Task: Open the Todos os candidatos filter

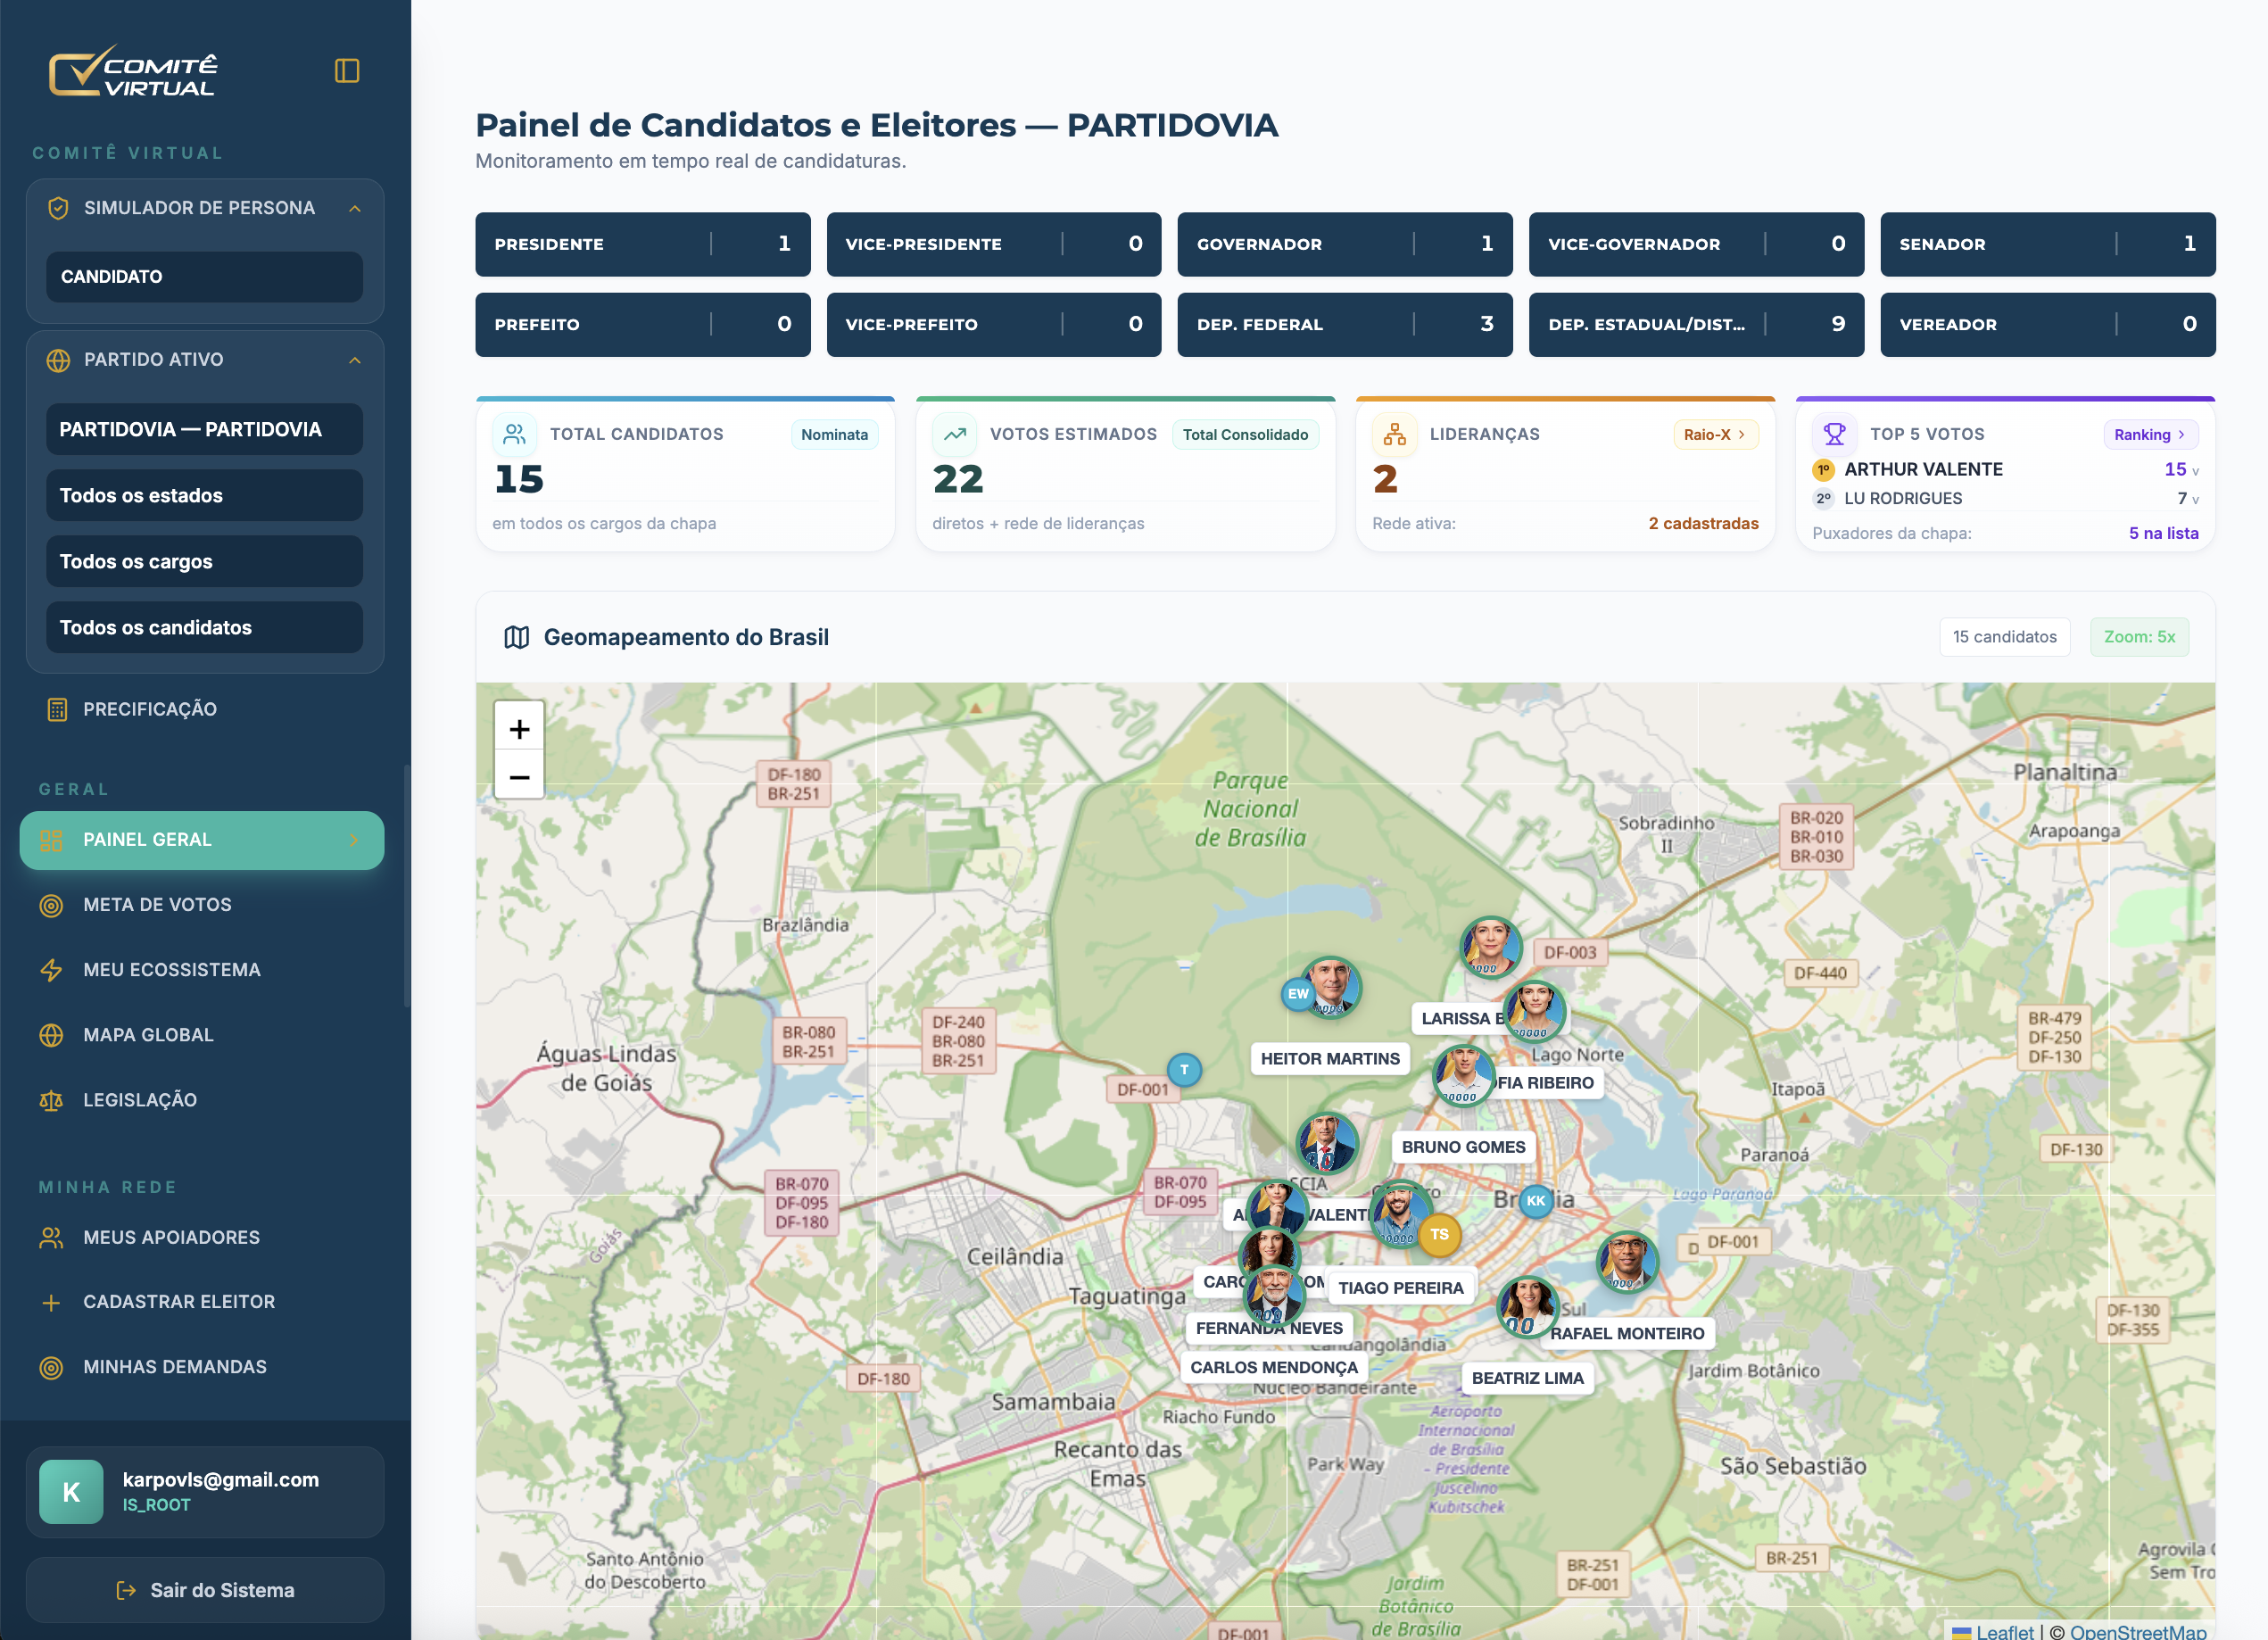Action: point(204,628)
